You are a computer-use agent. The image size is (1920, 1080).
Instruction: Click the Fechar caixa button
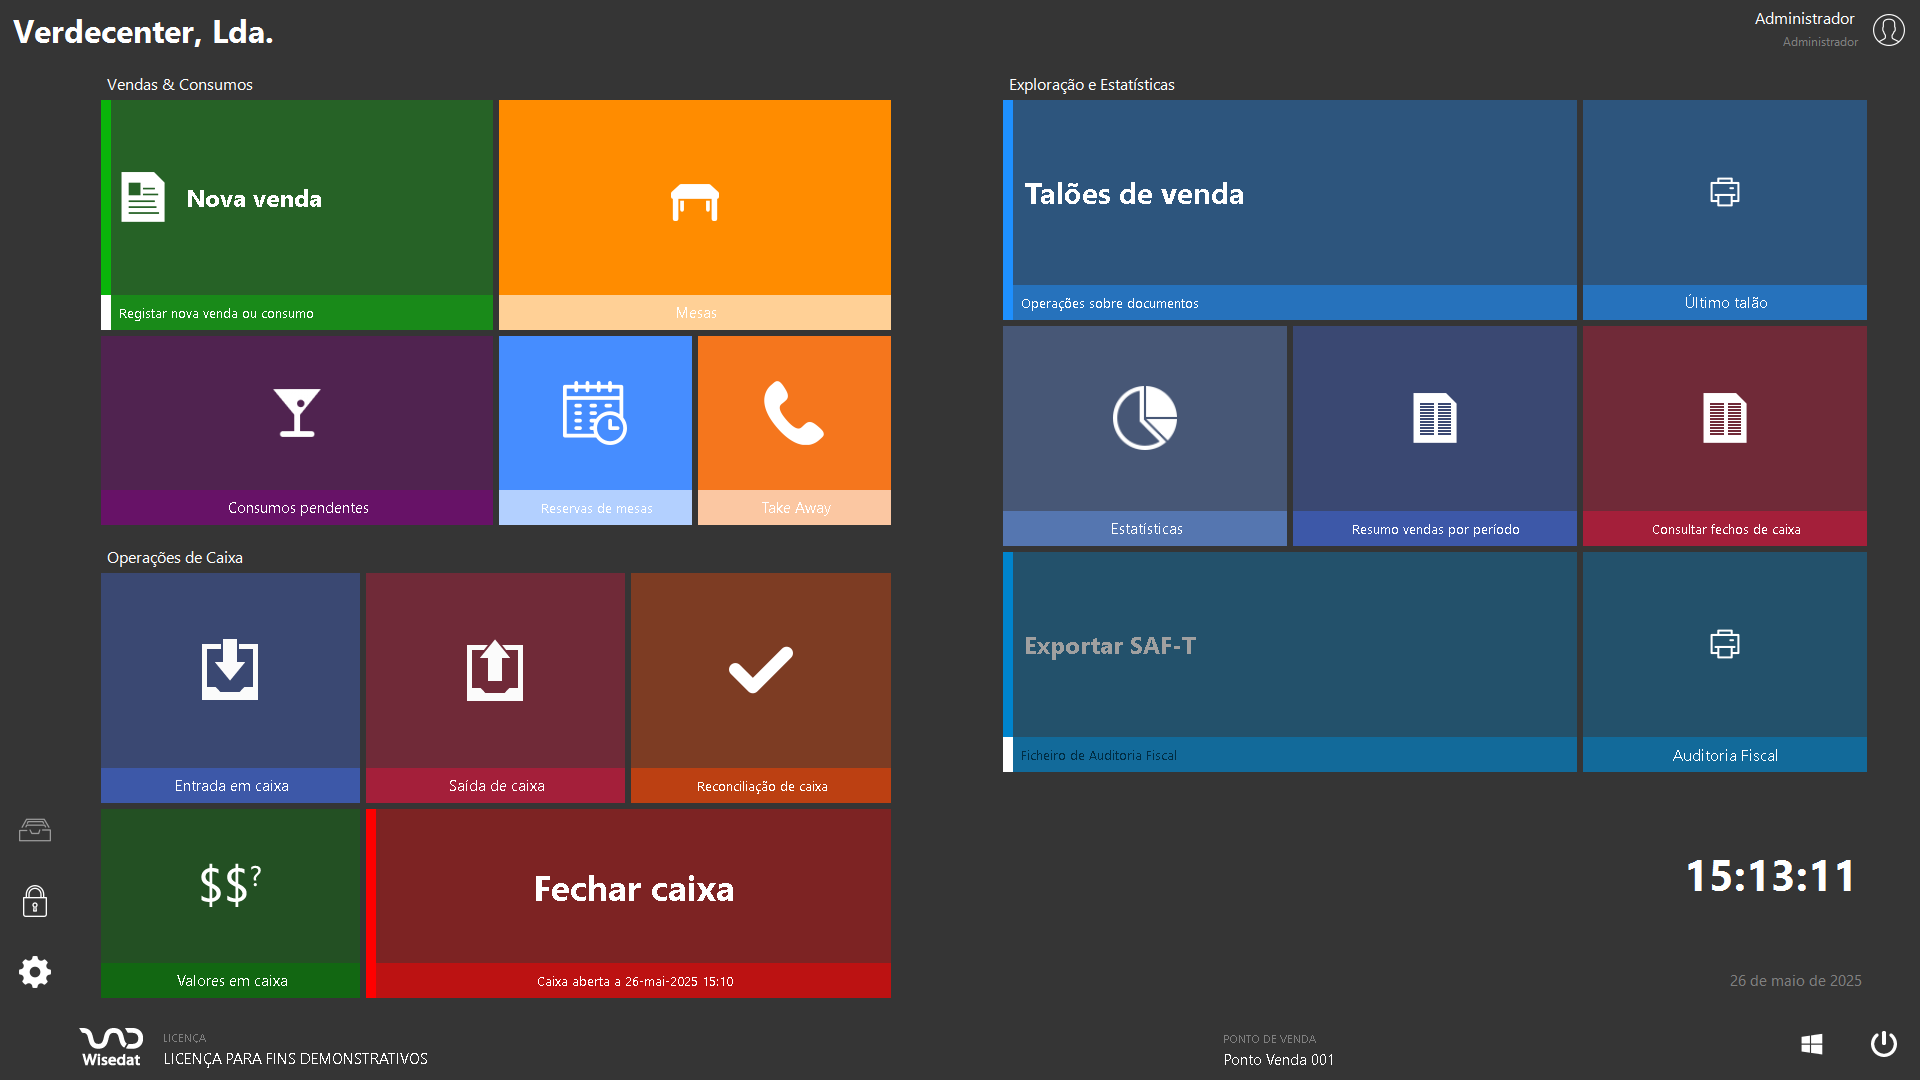(x=633, y=889)
